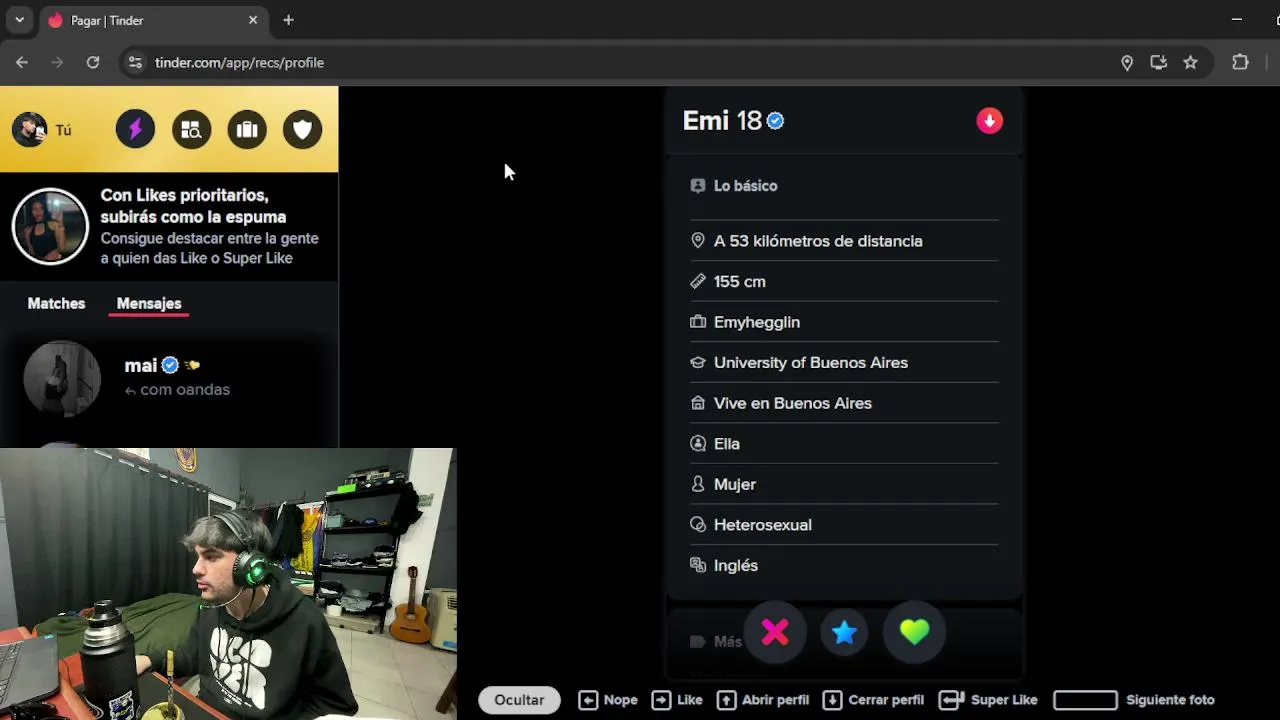Click the red down-arrow close profile button
Image resolution: width=1280 pixels, height=720 pixels.
989,121
